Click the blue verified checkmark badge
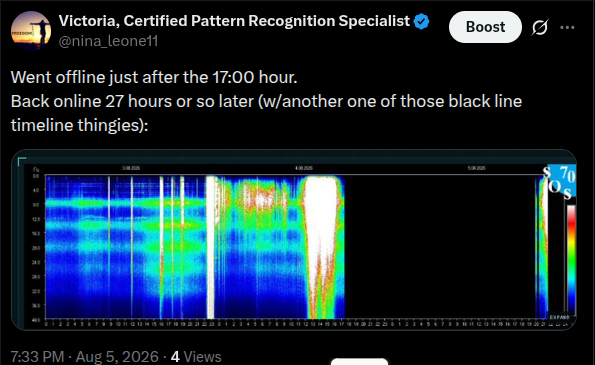The image size is (595, 365). click(421, 21)
